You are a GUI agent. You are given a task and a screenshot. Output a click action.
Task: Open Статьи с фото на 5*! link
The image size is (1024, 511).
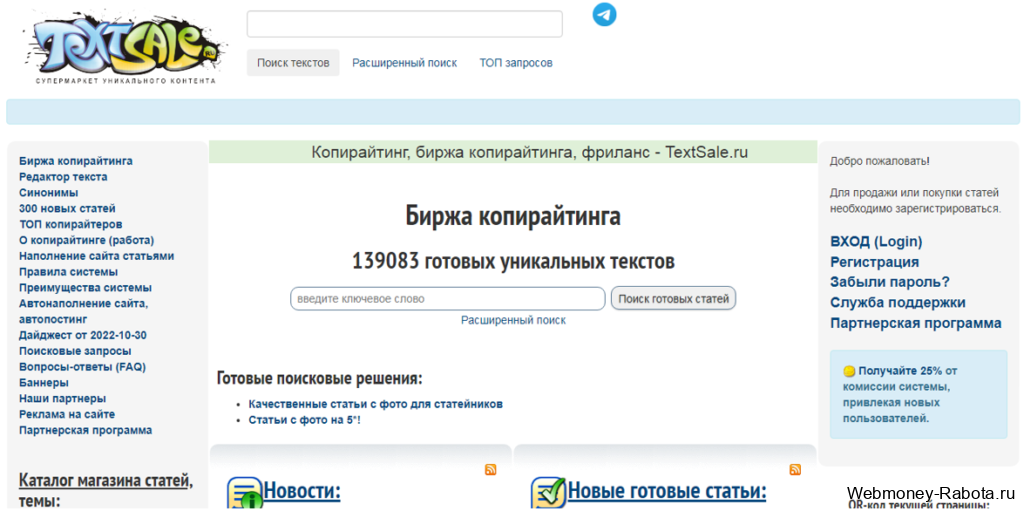point(304,420)
